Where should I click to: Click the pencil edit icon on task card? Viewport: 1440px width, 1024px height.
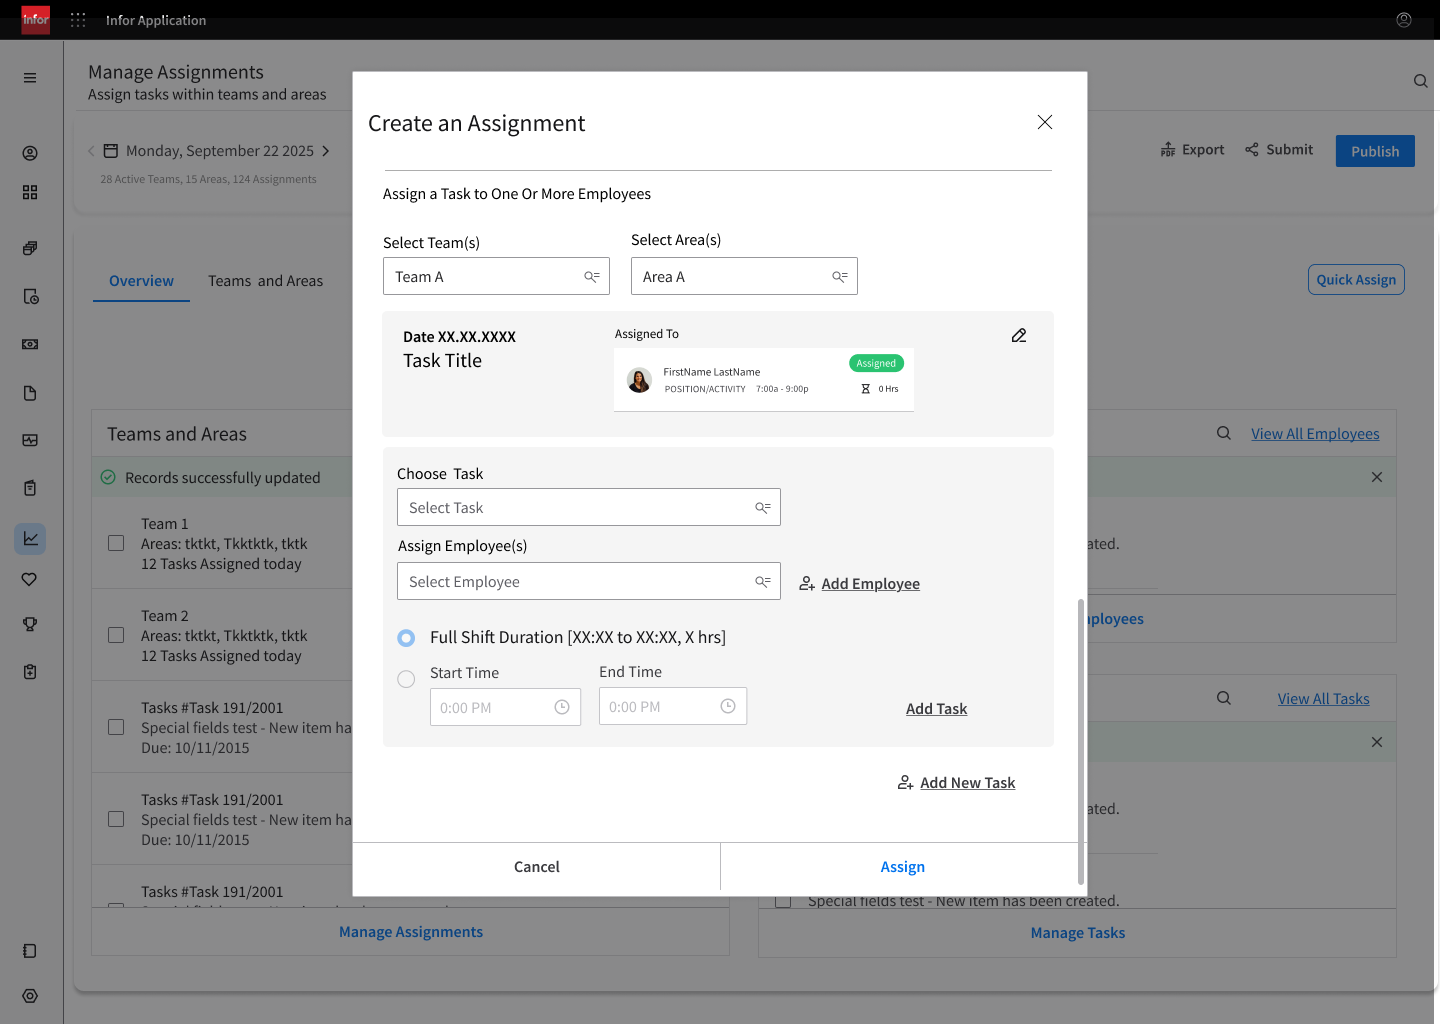[1019, 336]
